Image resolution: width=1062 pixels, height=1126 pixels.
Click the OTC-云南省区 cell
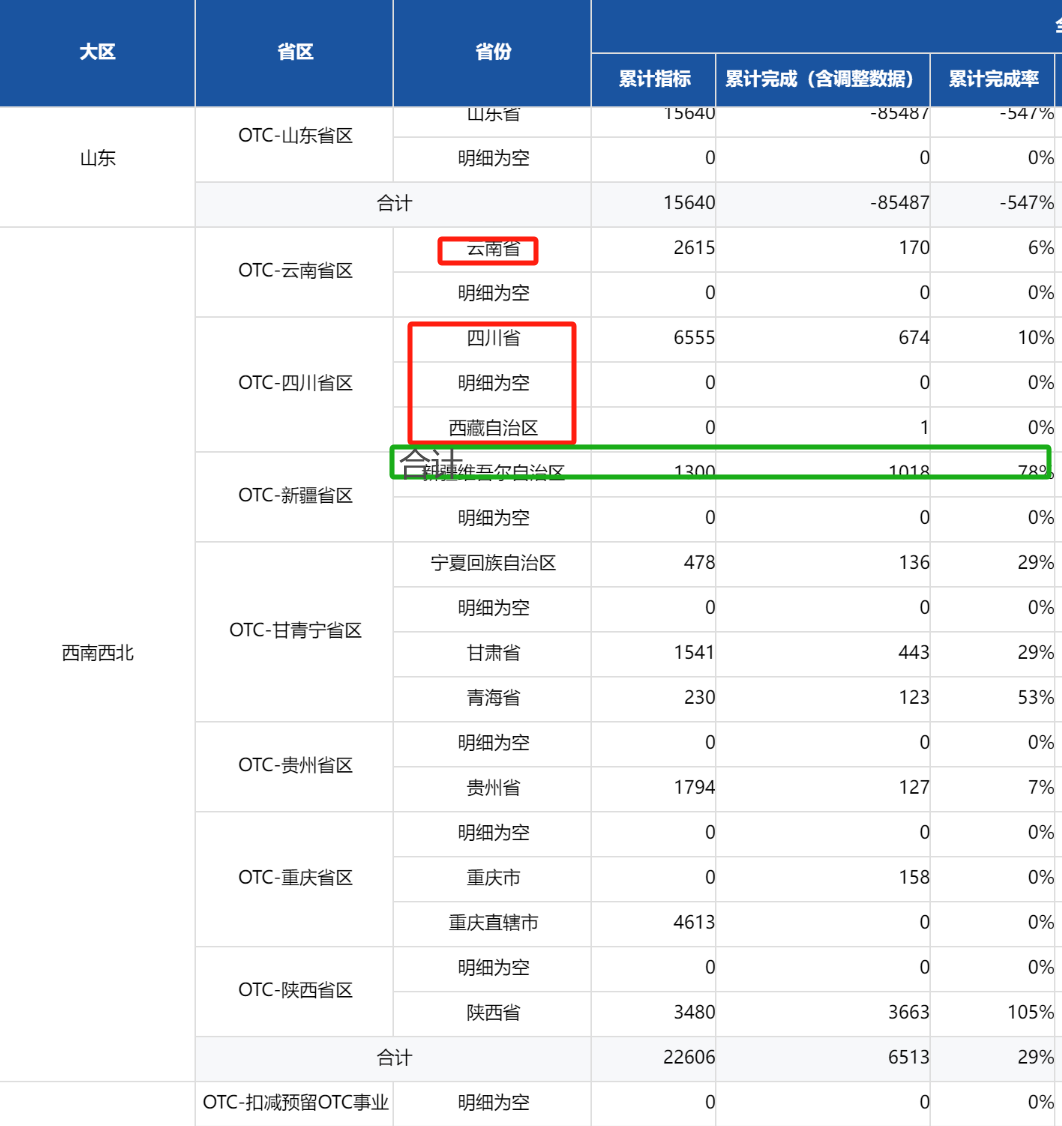[295, 270]
